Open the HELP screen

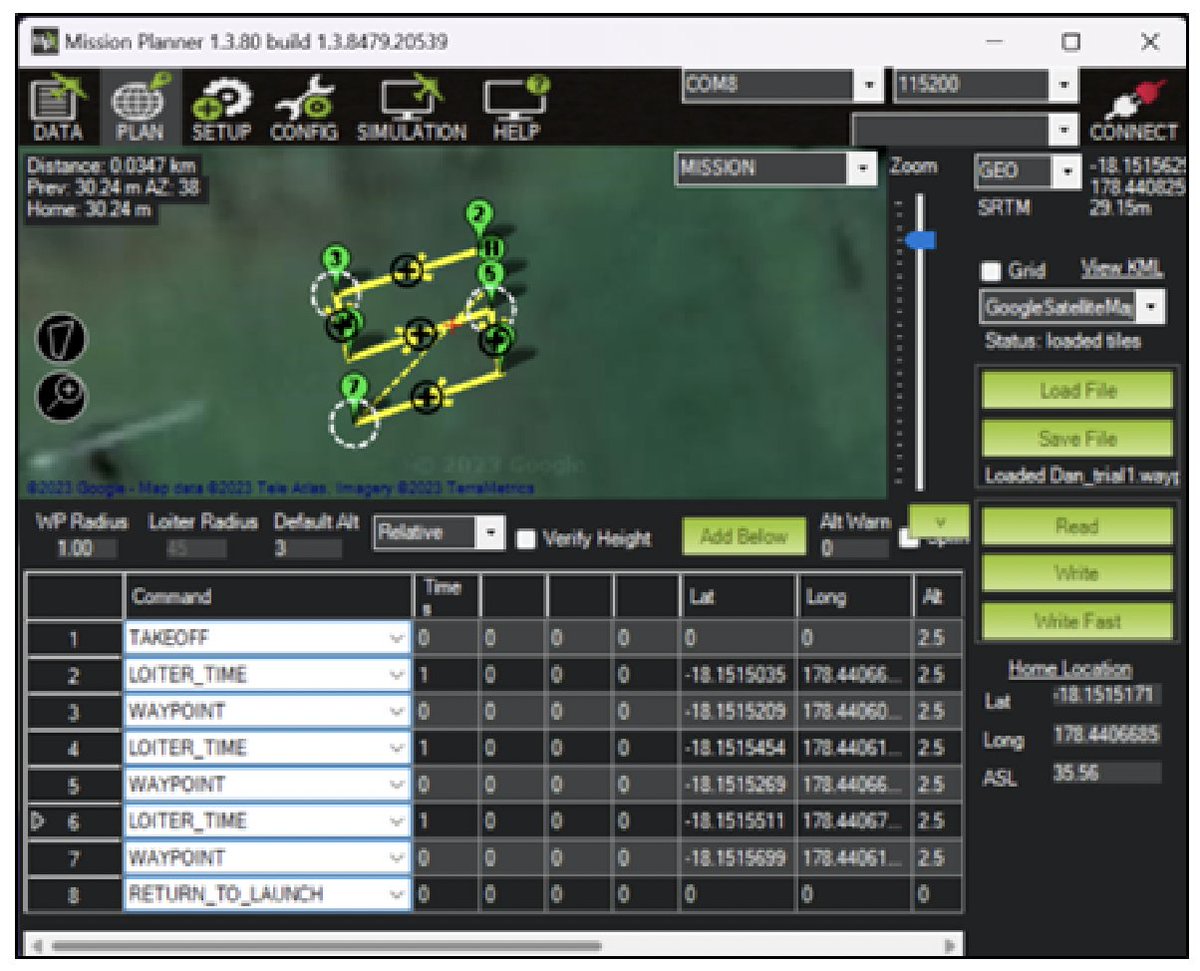coord(517,108)
